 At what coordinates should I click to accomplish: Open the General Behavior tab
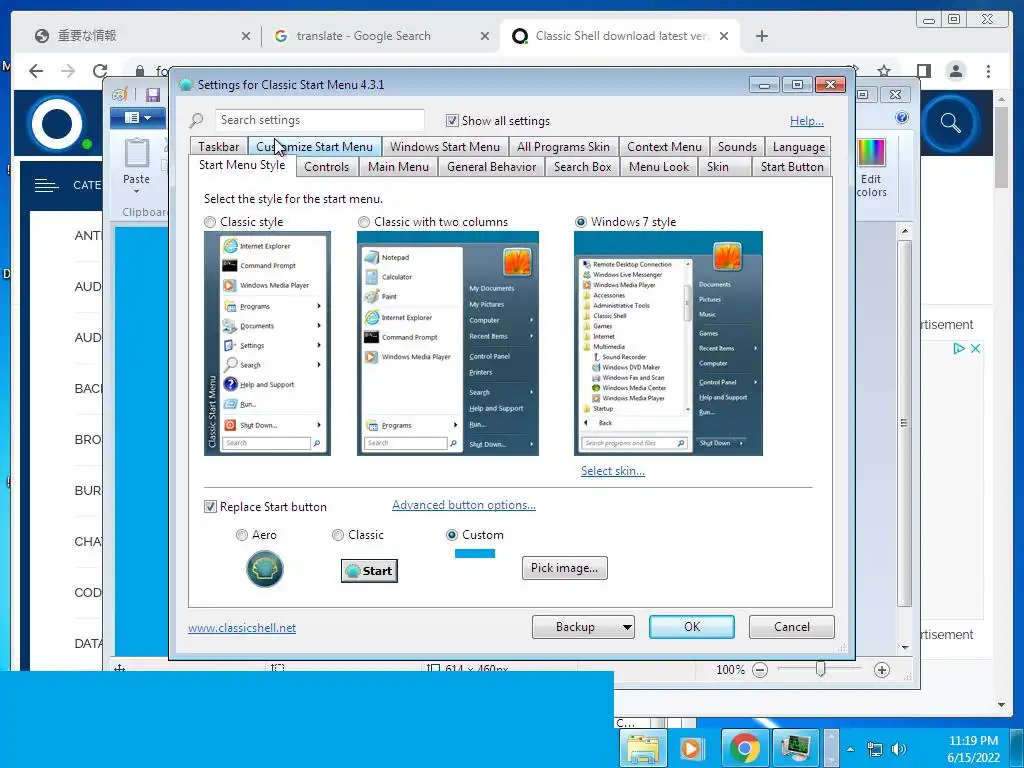click(x=492, y=167)
